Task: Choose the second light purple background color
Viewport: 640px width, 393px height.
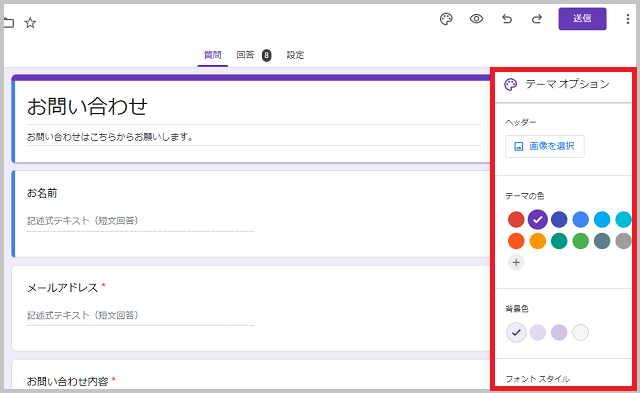Action: [x=538, y=332]
